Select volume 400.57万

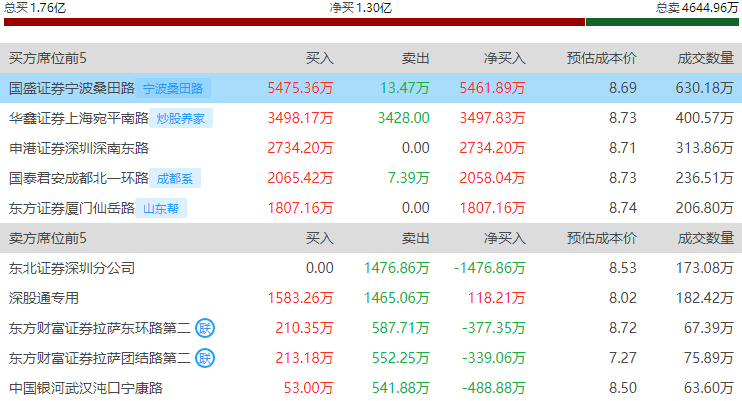705,118
